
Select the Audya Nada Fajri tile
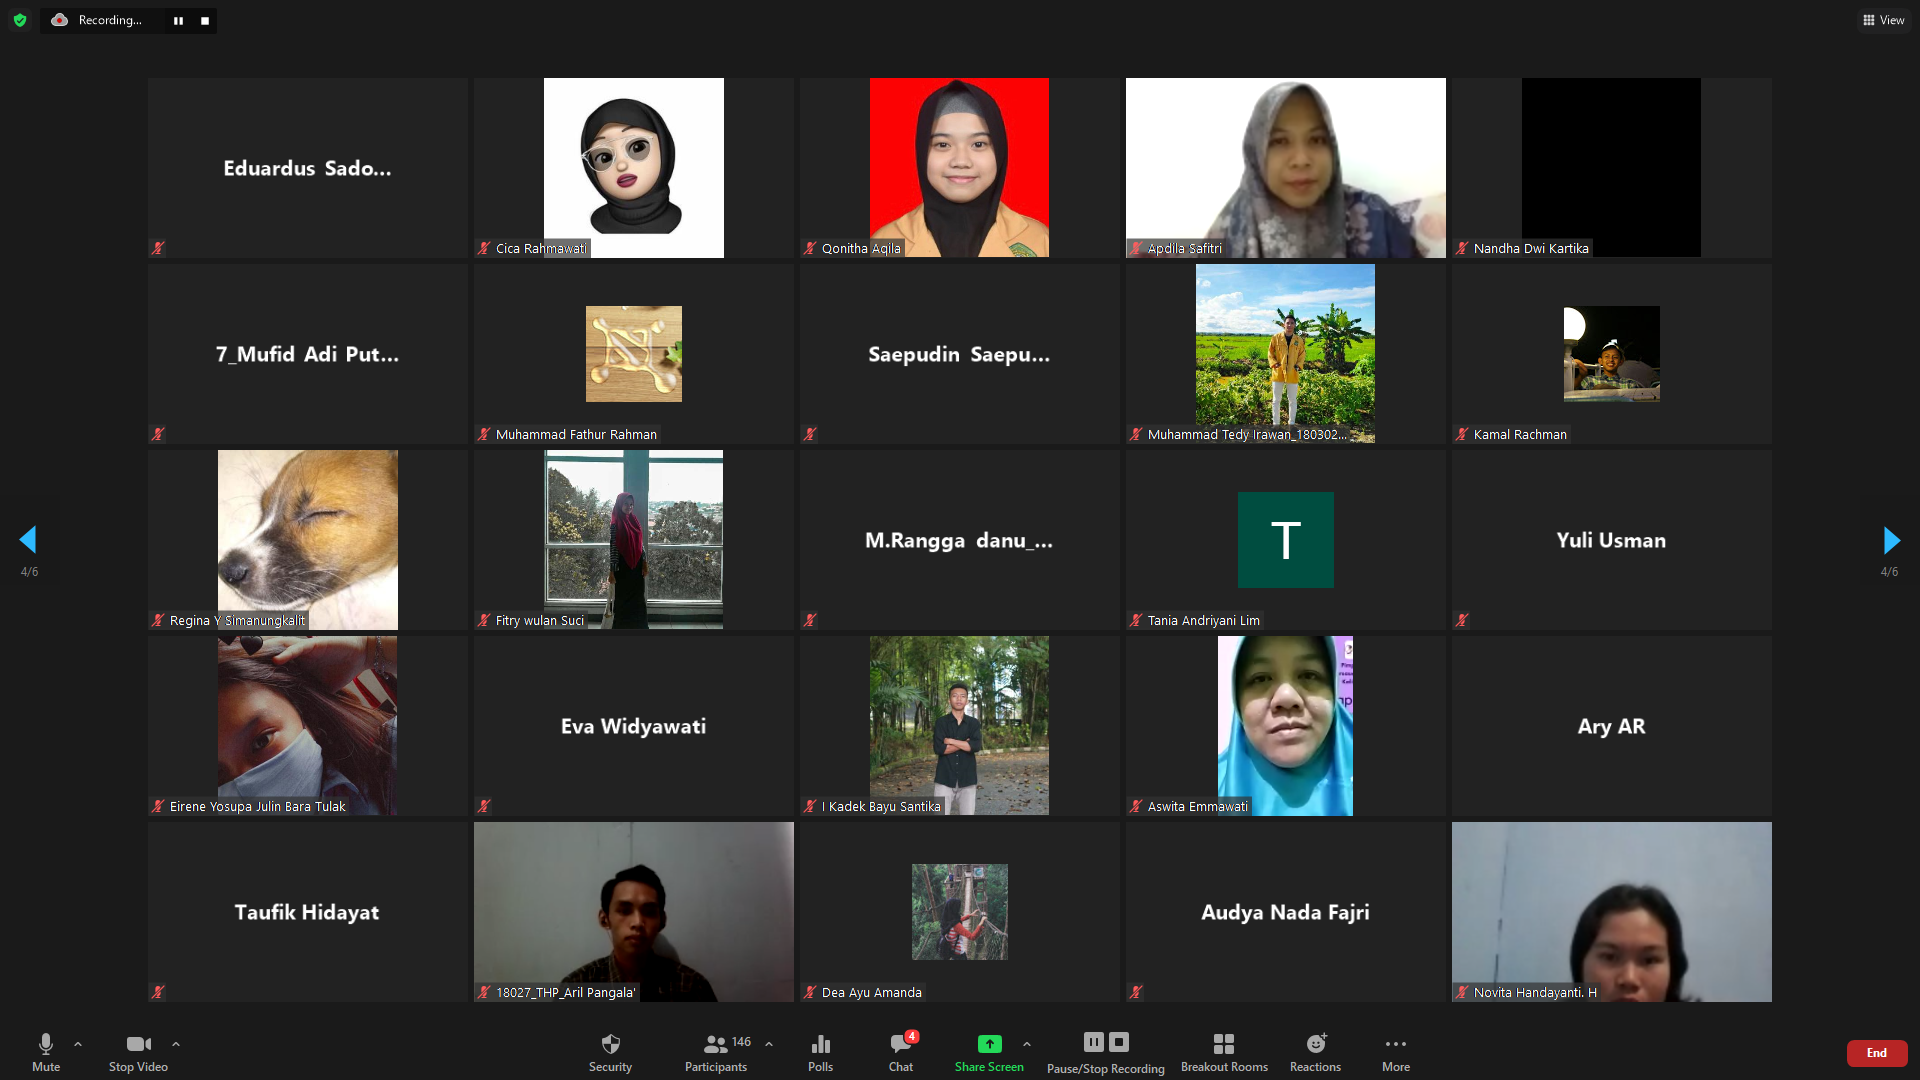tap(1286, 912)
